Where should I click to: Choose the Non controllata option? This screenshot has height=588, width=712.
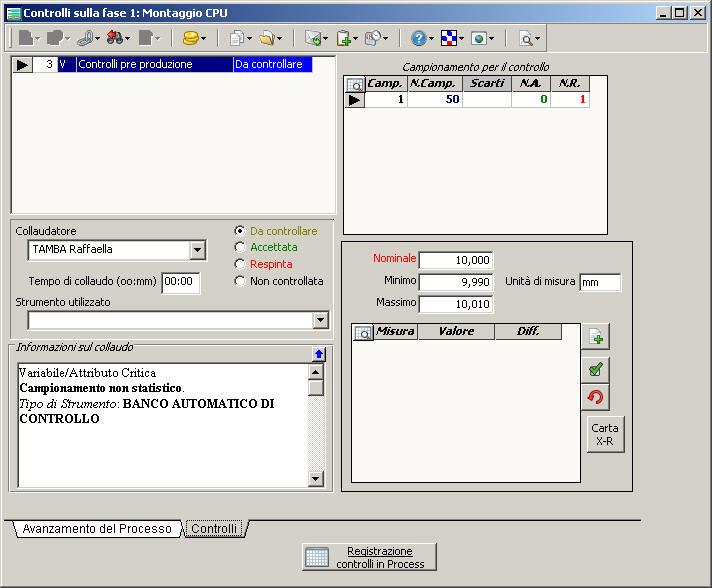click(x=239, y=281)
